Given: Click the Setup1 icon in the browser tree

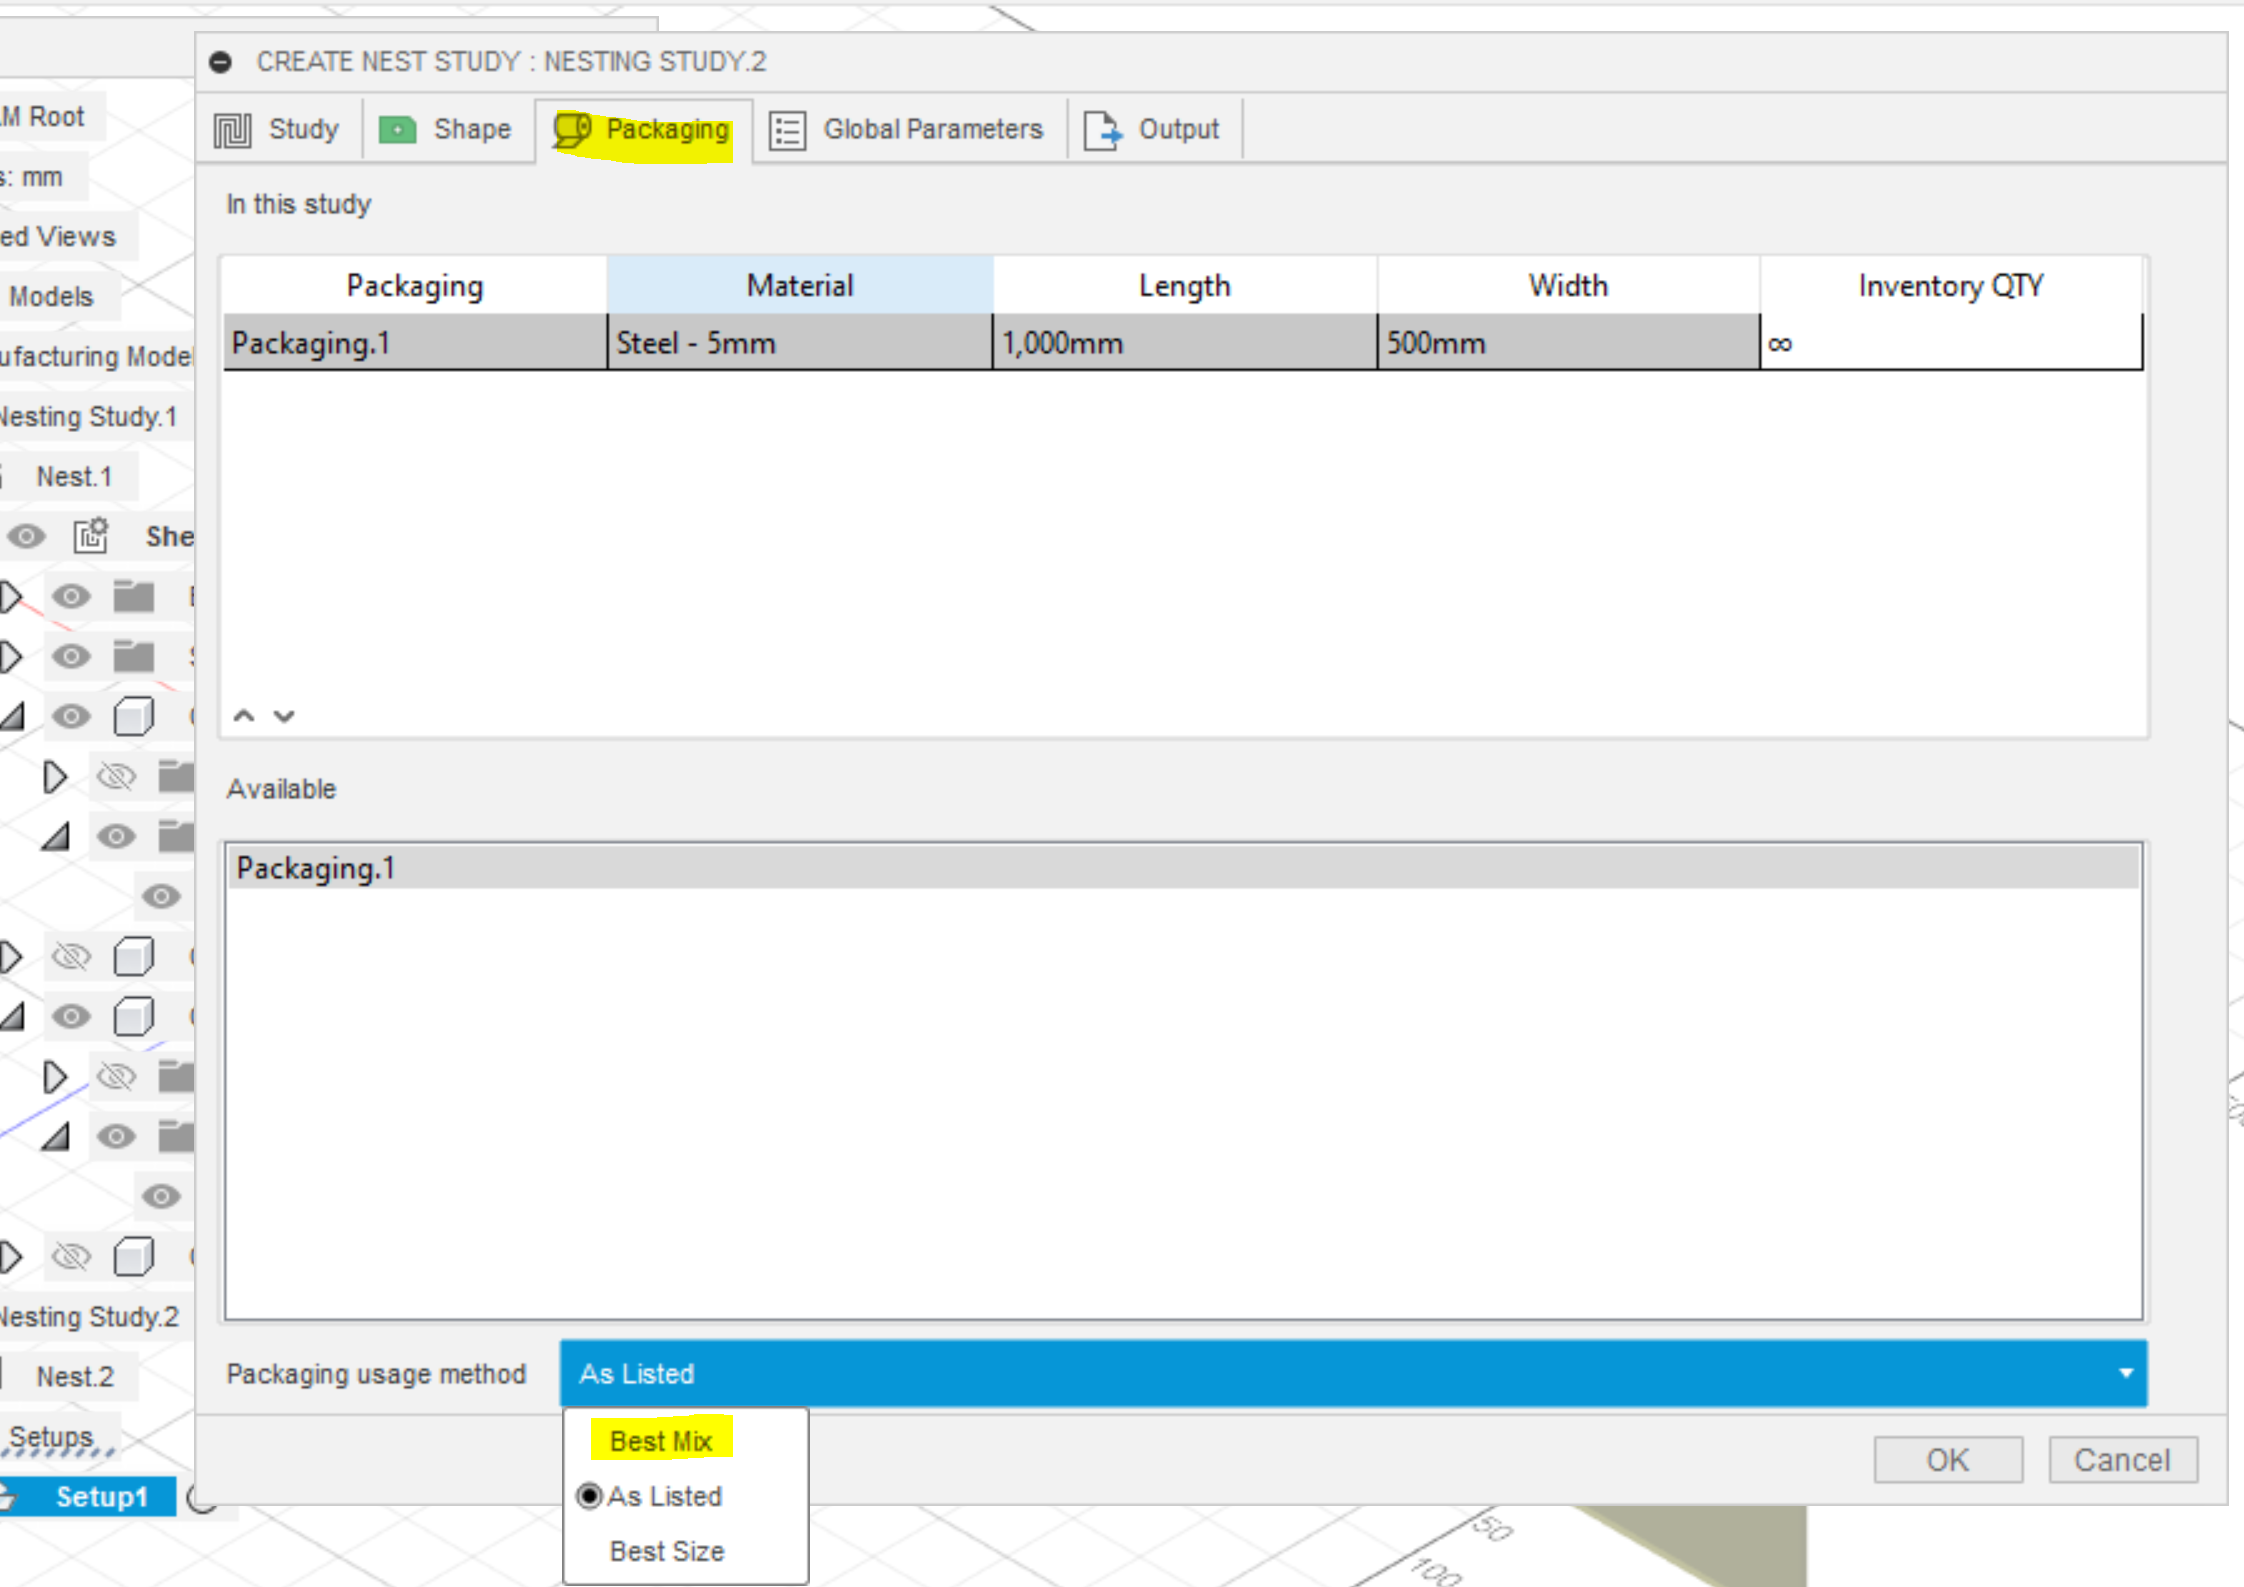Looking at the screenshot, I should click(8, 1497).
